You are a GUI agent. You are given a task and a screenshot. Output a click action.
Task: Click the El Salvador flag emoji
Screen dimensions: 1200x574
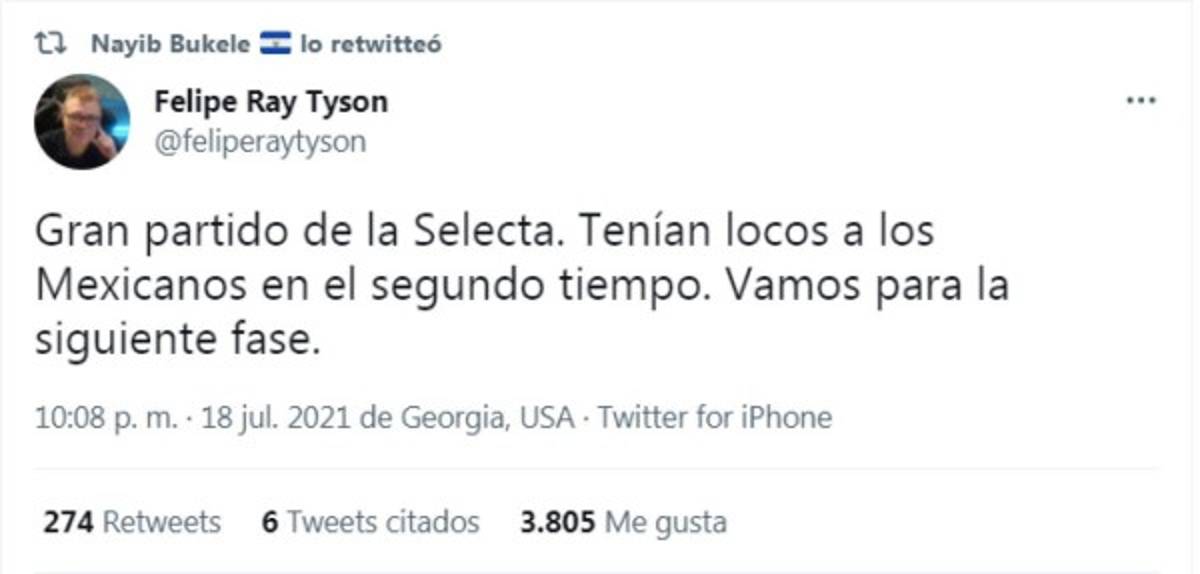275,43
